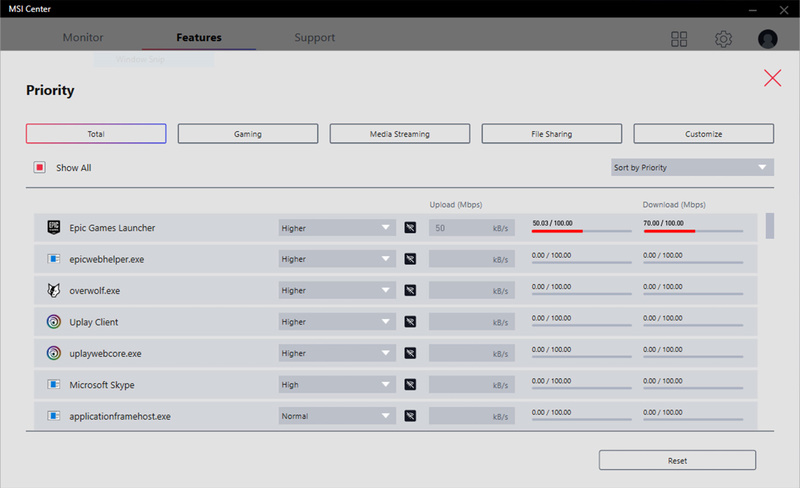800x488 pixels.
Task: Click the Uplay Client swirl icon
Action: click(54, 322)
